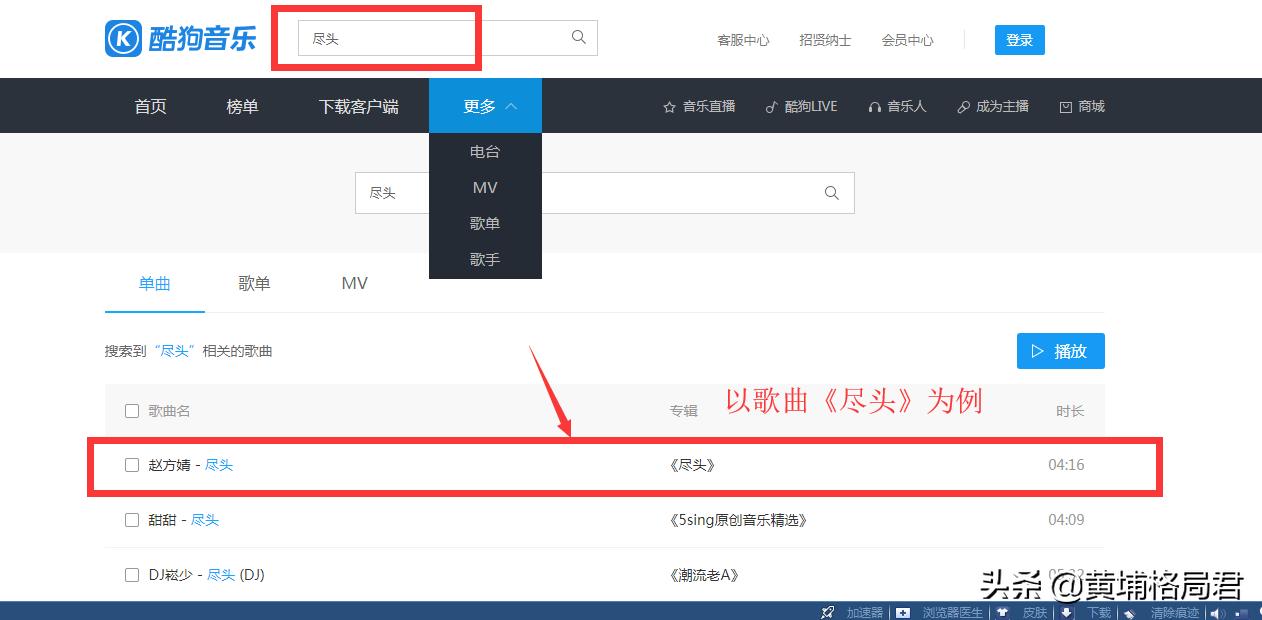This screenshot has height=620, width=1262.
Task: Switch to the 歌单 tab
Action: (x=254, y=283)
